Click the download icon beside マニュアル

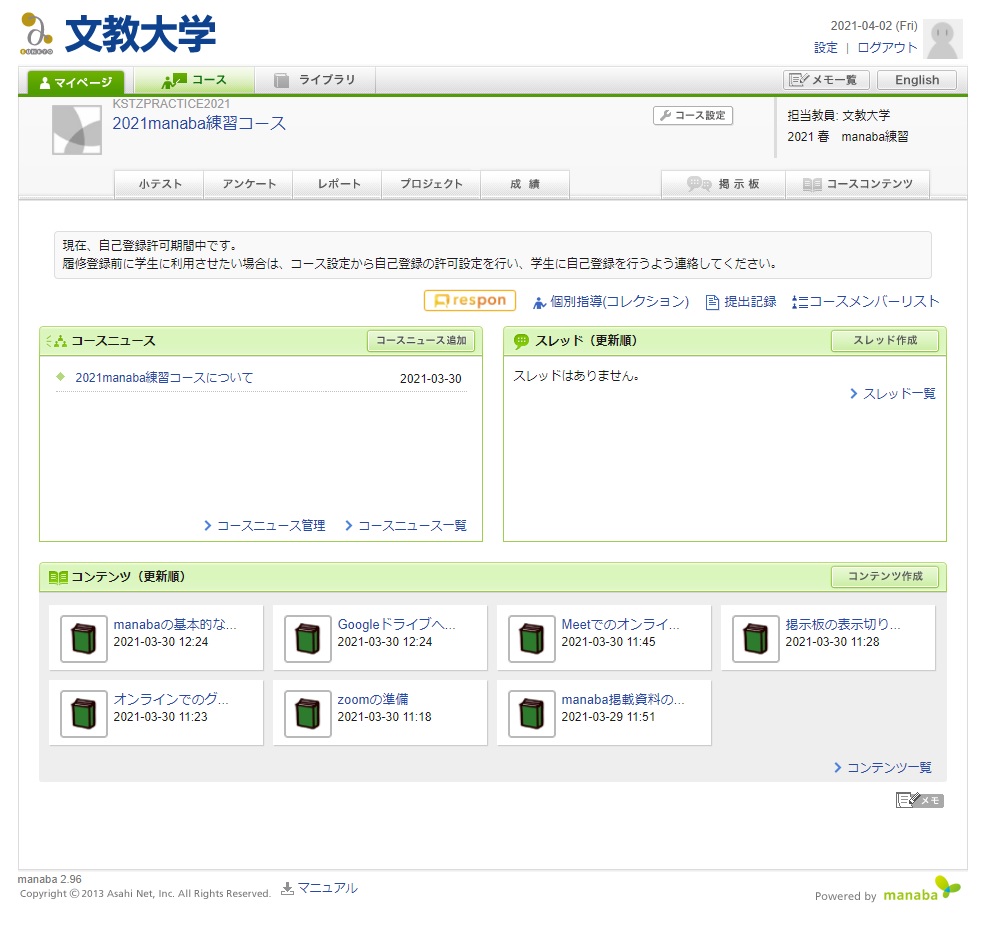[x=287, y=888]
